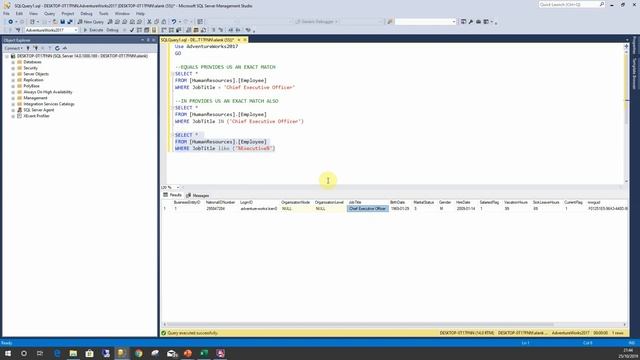Select Integration Services Catalogs item
Screen dimensions: 640x360
point(49,104)
